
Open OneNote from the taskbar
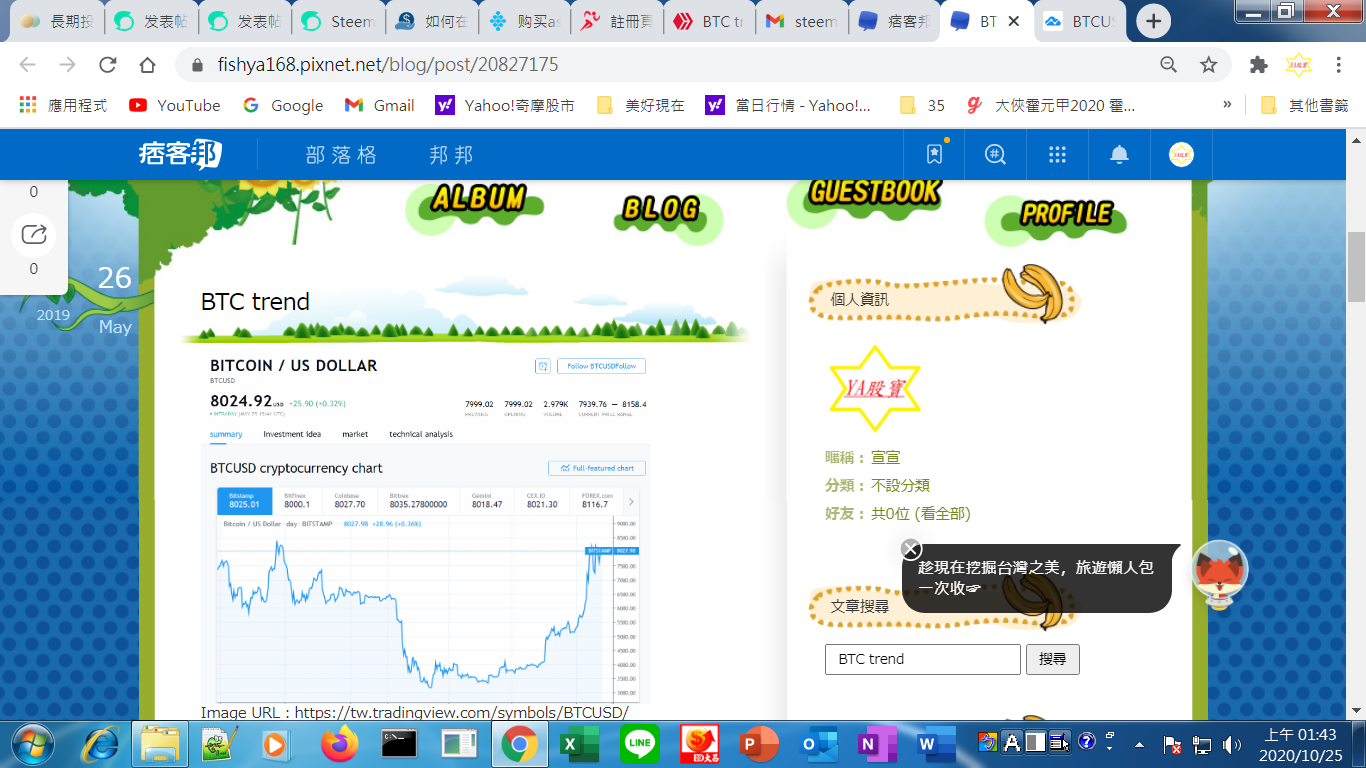point(879,744)
